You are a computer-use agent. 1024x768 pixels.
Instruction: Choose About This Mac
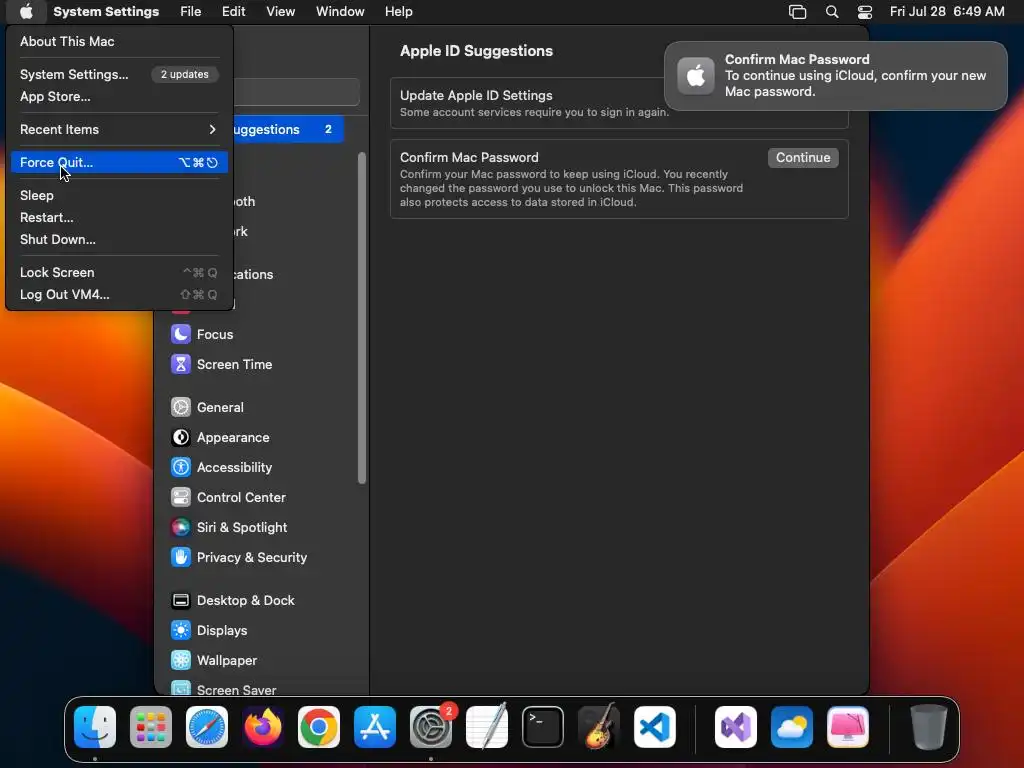pos(119,41)
